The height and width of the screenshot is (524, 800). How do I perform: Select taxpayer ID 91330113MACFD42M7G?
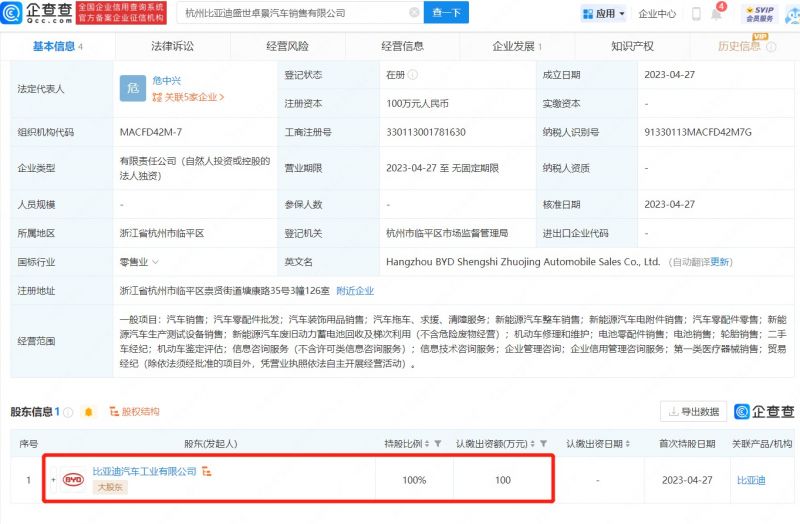point(697,132)
